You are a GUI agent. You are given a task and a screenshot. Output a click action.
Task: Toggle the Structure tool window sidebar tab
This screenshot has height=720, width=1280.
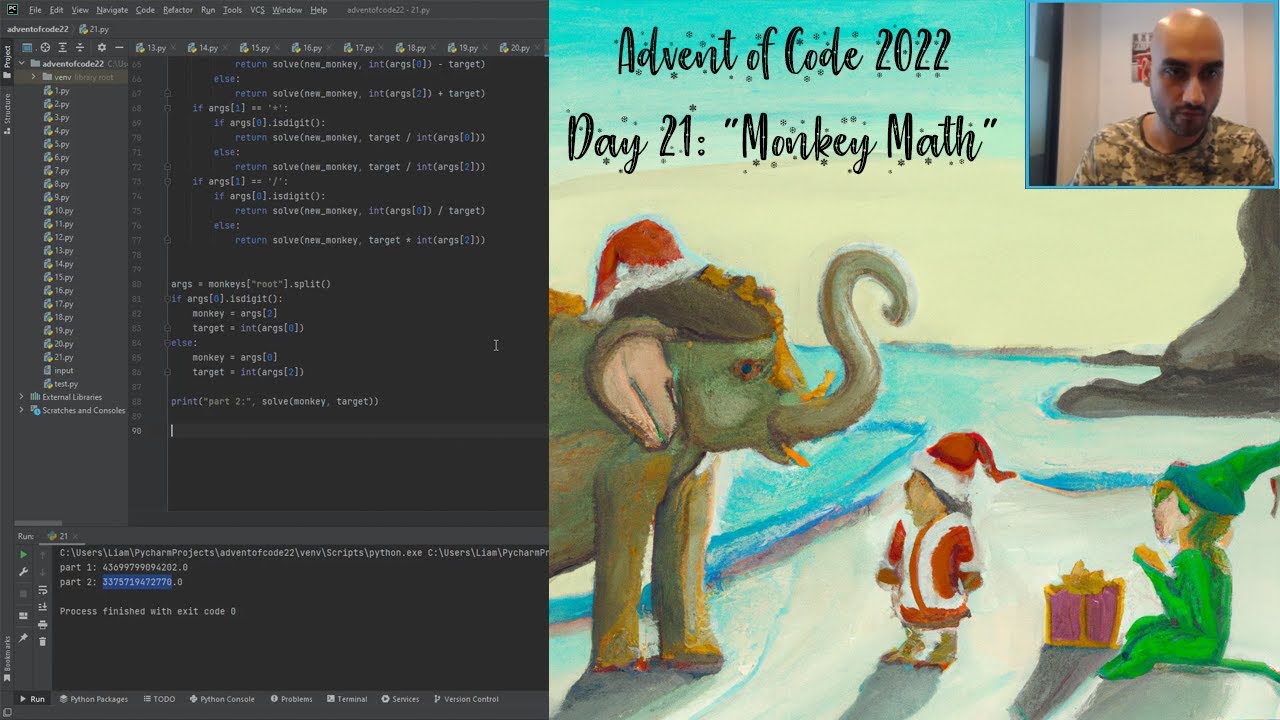[x=6, y=114]
